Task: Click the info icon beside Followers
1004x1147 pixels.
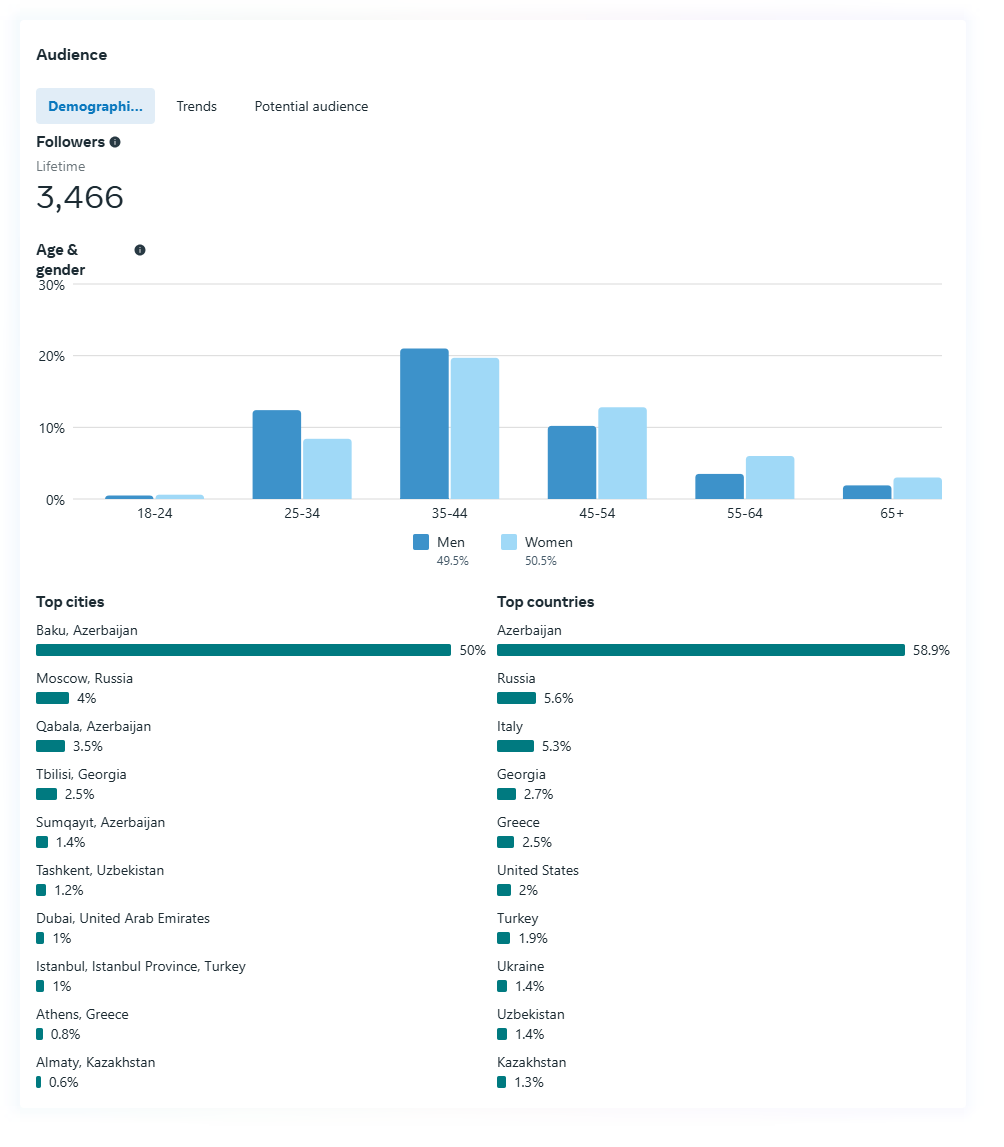Action: pyautogui.click(x=115, y=142)
